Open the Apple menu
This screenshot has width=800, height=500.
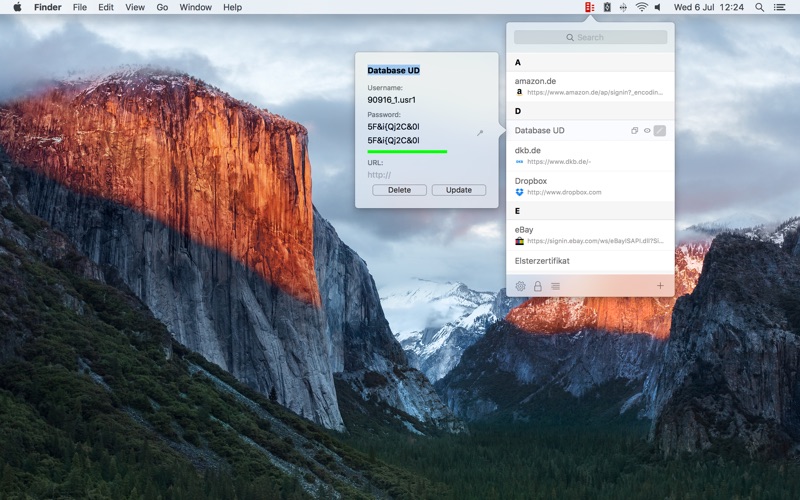click(x=17, y=7)
